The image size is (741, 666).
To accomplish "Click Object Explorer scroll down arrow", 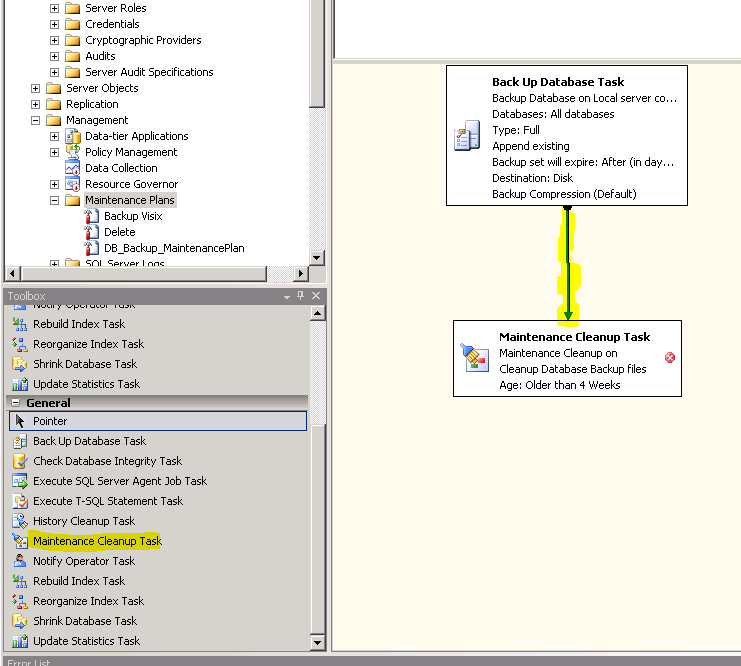I will pos(317,258).
